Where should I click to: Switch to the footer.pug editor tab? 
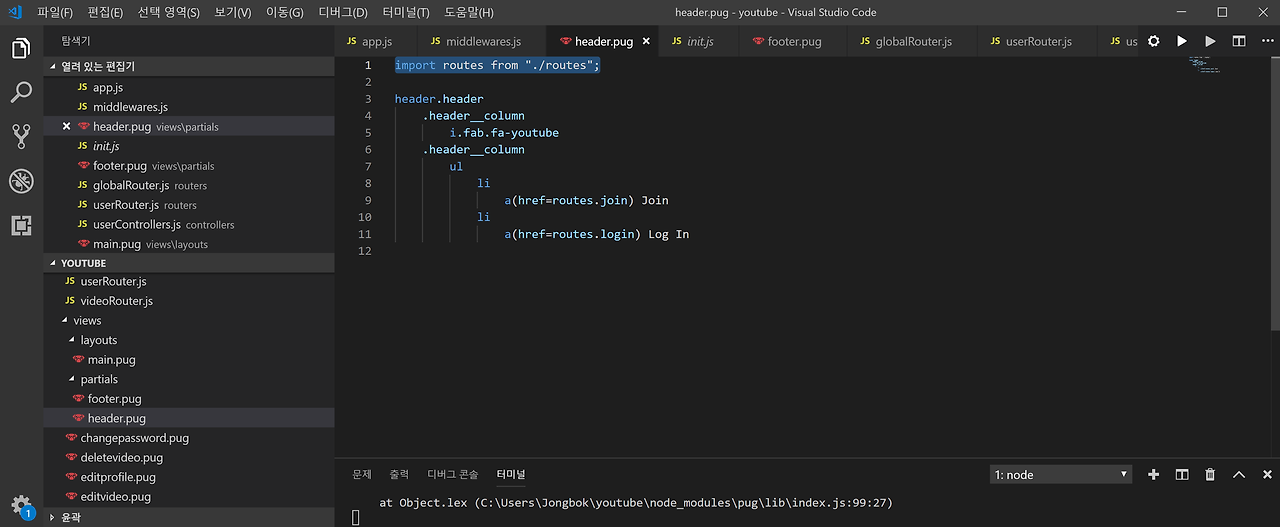click(794, 42)
